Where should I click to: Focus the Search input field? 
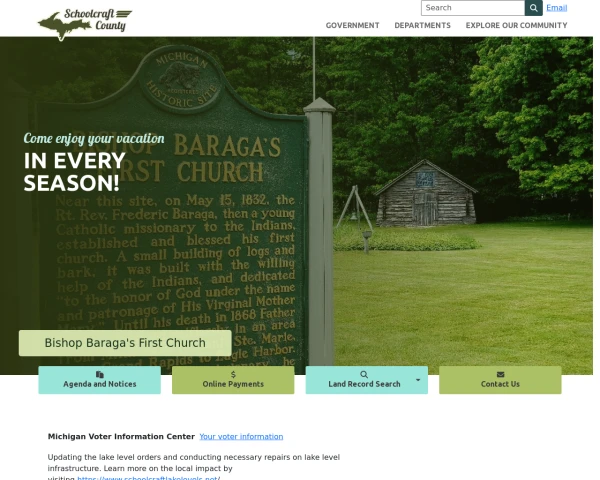(x=473, y=8)
